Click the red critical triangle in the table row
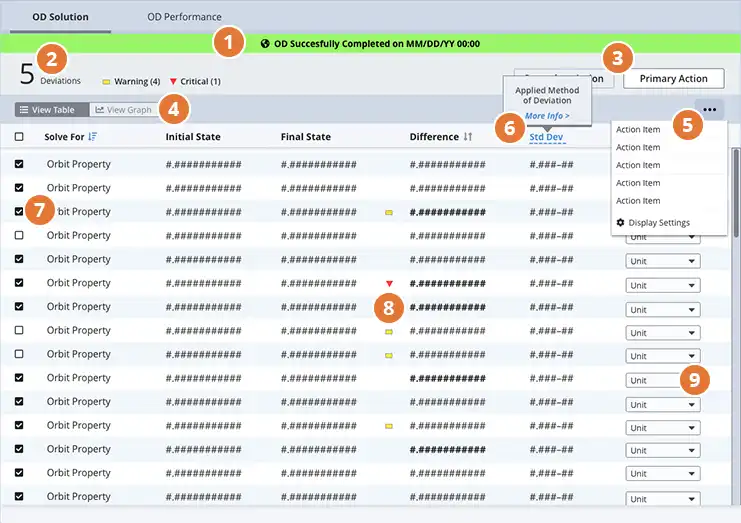This screenshot has height=523, width=741. click(389, 284)
